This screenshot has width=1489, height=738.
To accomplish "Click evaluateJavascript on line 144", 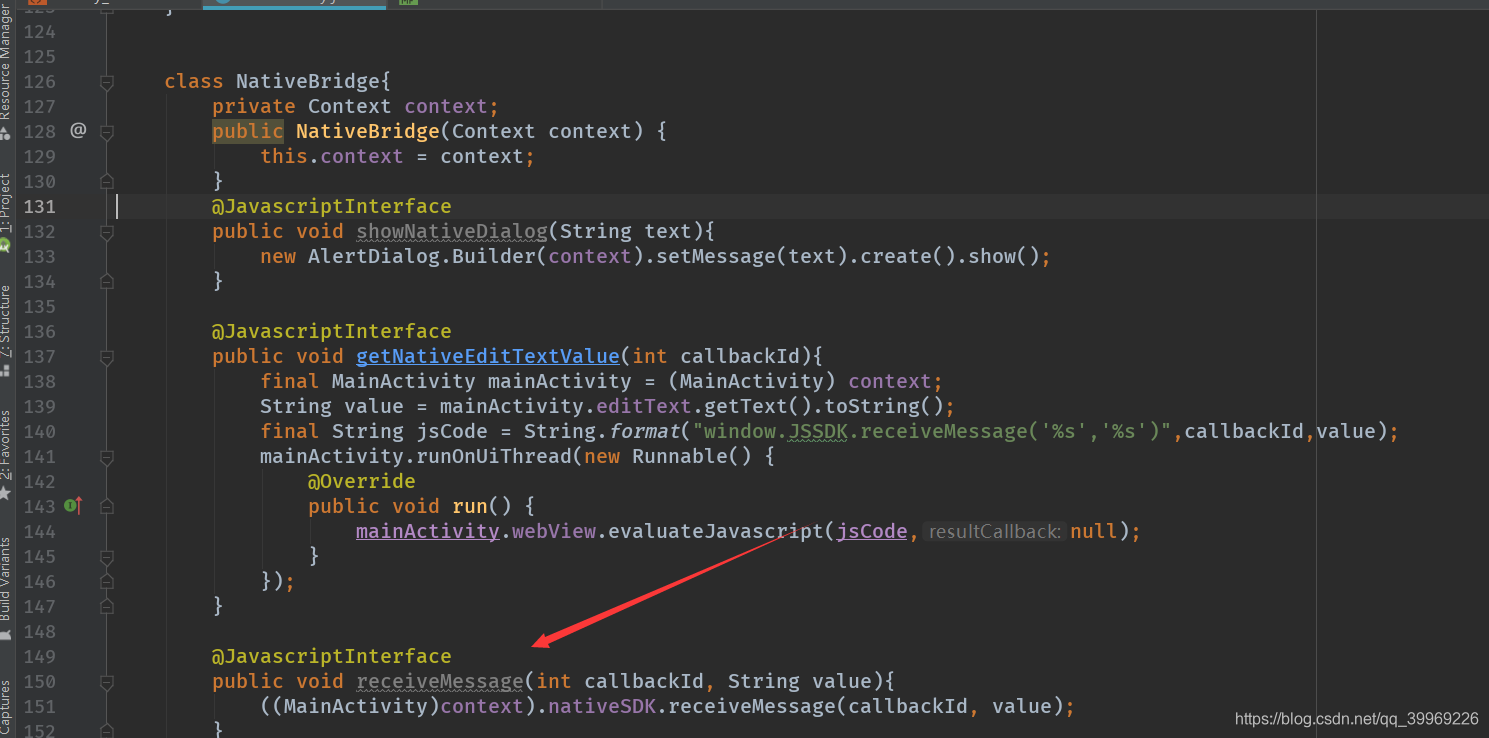I will click(x=716, y=531).
